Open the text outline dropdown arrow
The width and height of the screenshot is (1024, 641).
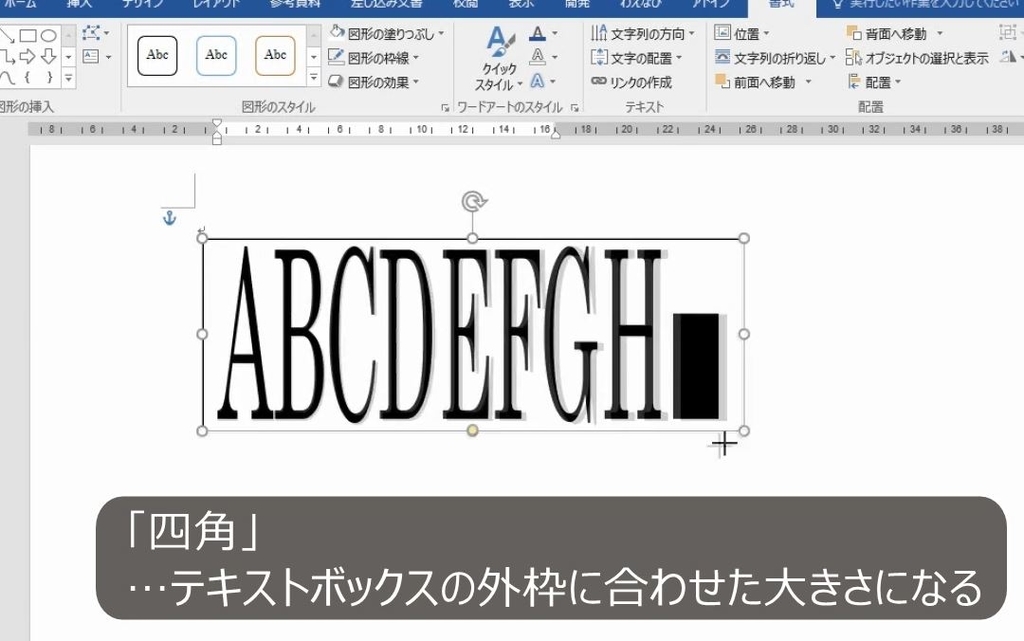coord(554,58)
